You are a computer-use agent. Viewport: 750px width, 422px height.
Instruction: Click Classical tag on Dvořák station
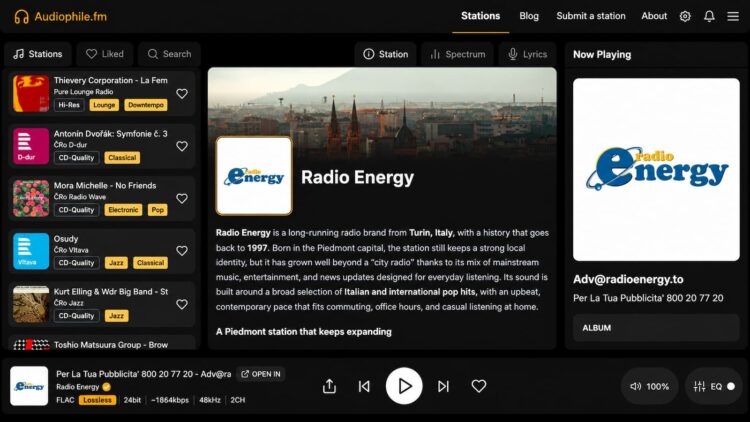tap(122, 157)
